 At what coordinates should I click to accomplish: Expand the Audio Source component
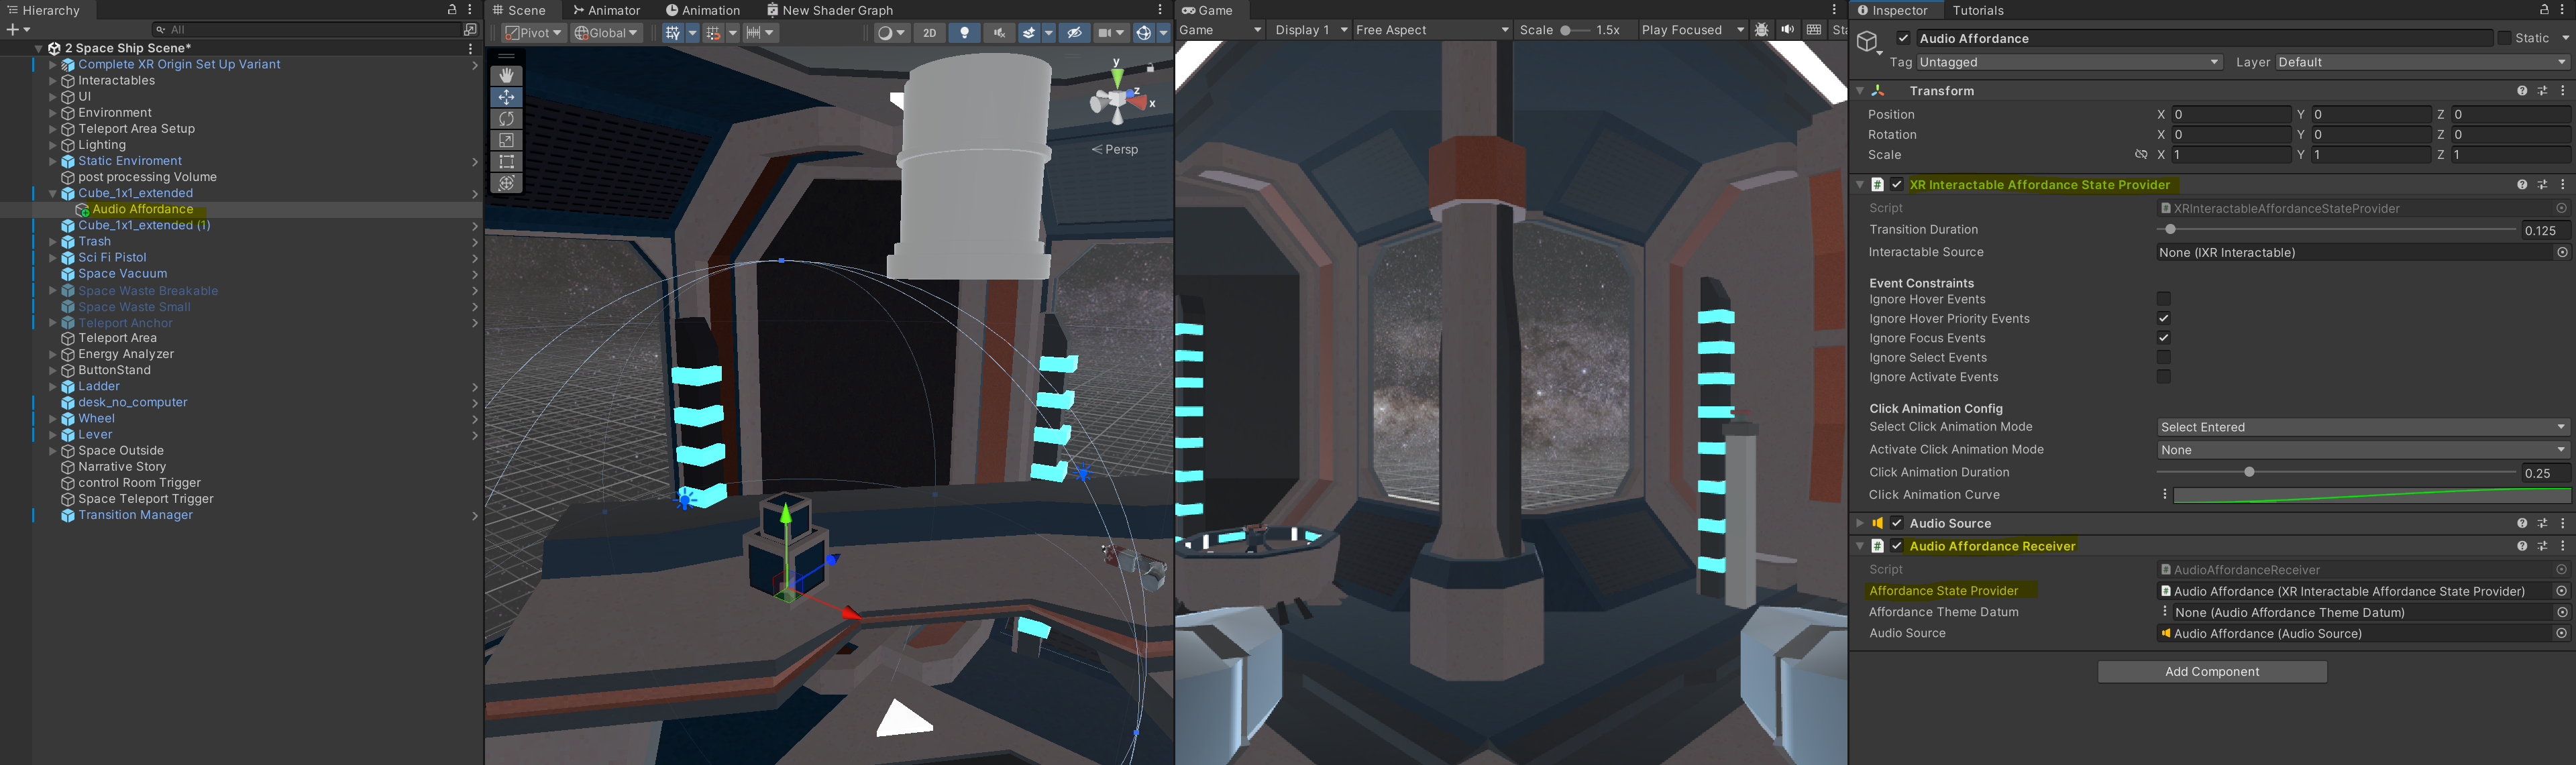pos(1860,523)
